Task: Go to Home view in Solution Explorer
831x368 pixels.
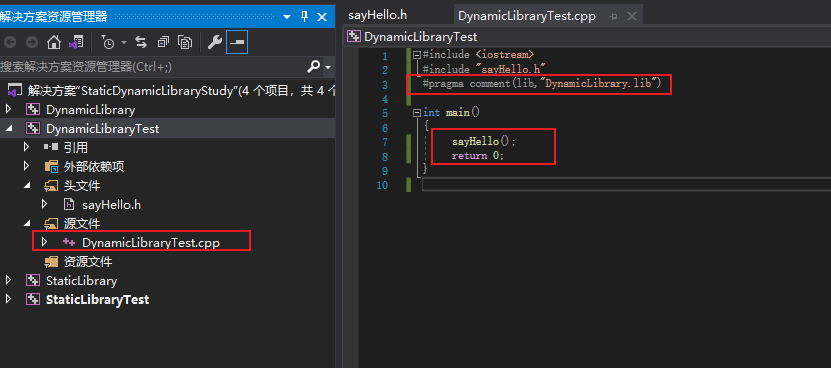Action: point(54,42)
